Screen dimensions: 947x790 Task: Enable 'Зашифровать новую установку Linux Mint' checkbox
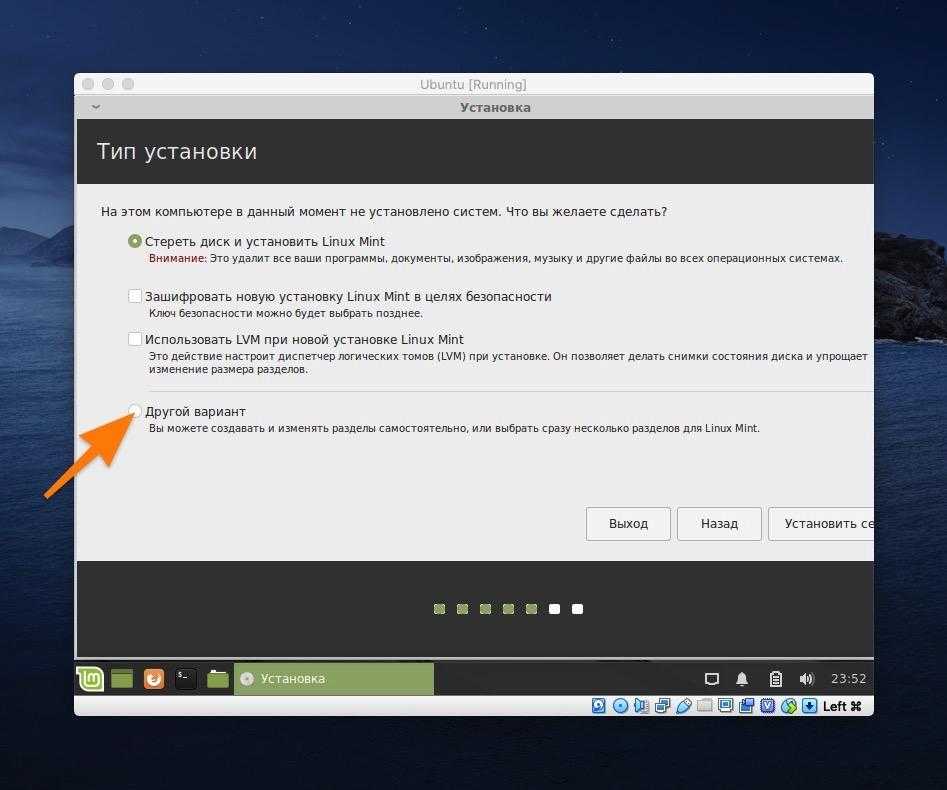(135, 296)
